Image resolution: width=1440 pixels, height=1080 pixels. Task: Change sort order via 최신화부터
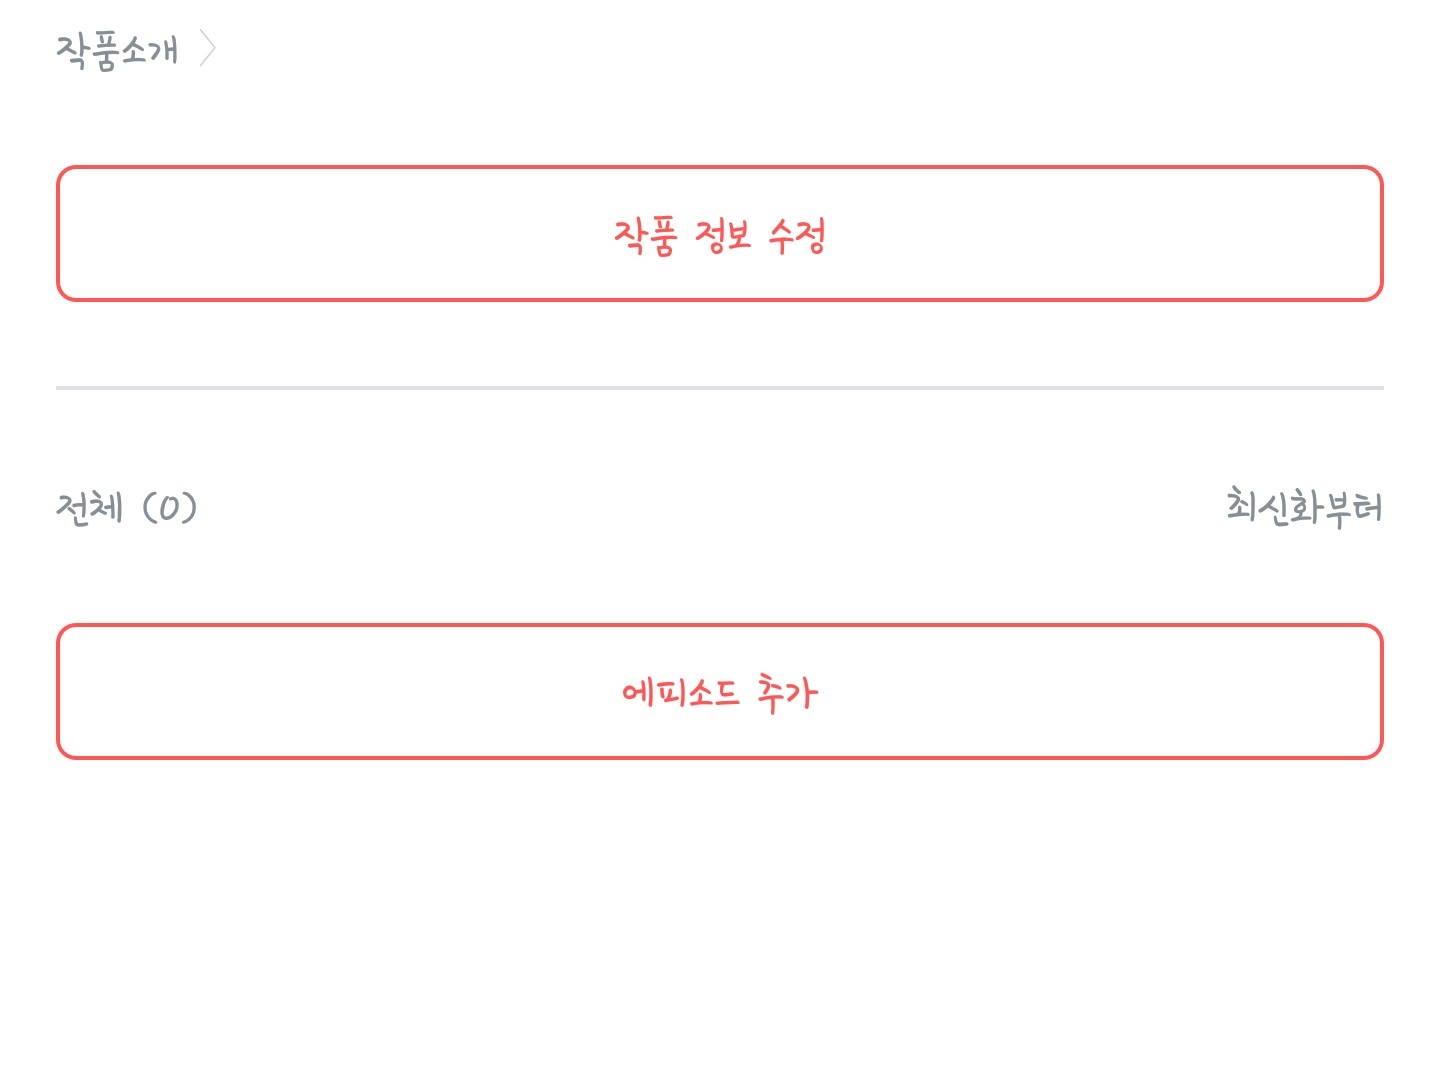1304,507
